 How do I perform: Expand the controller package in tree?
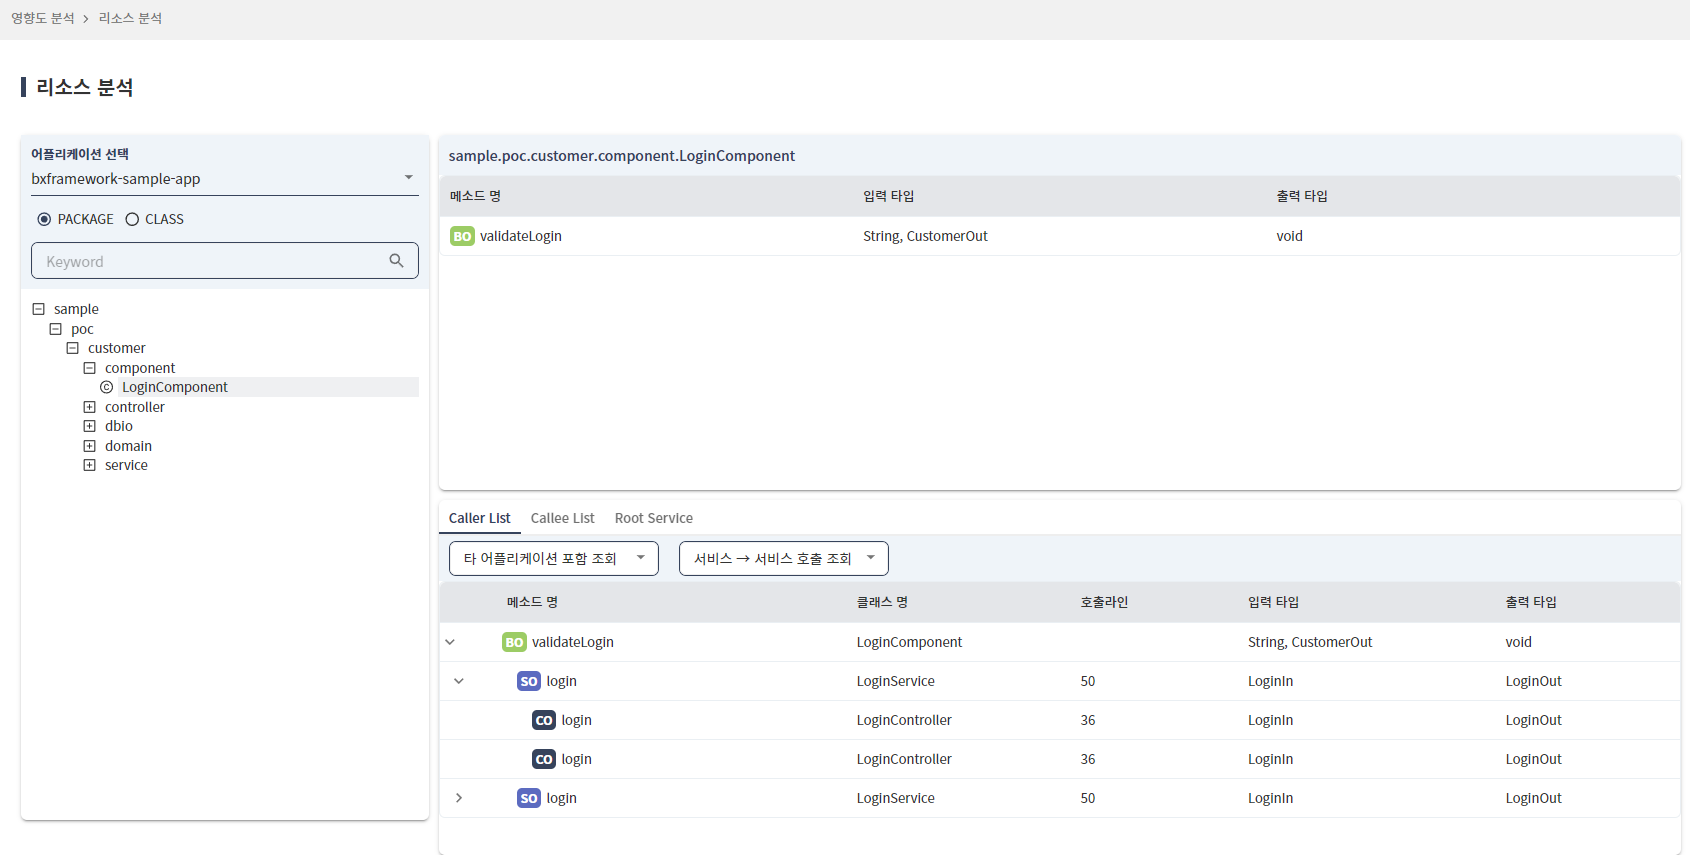[90, 408]
